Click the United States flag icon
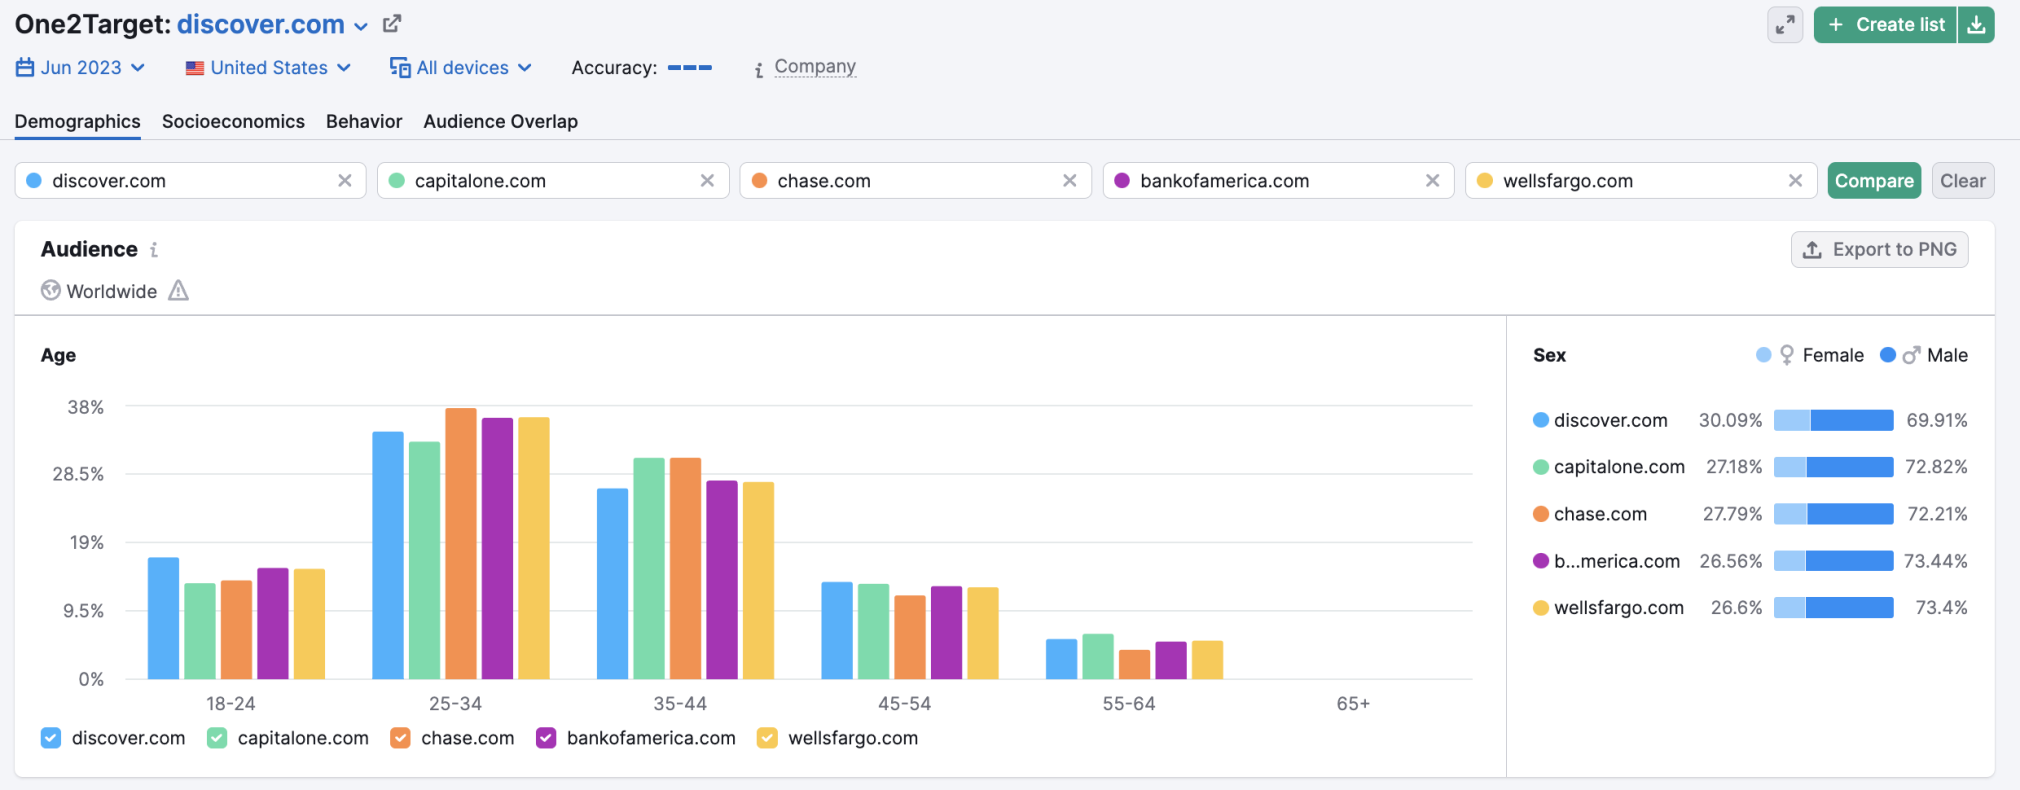This screenshot has width=2020, height=790. (195, 68)
